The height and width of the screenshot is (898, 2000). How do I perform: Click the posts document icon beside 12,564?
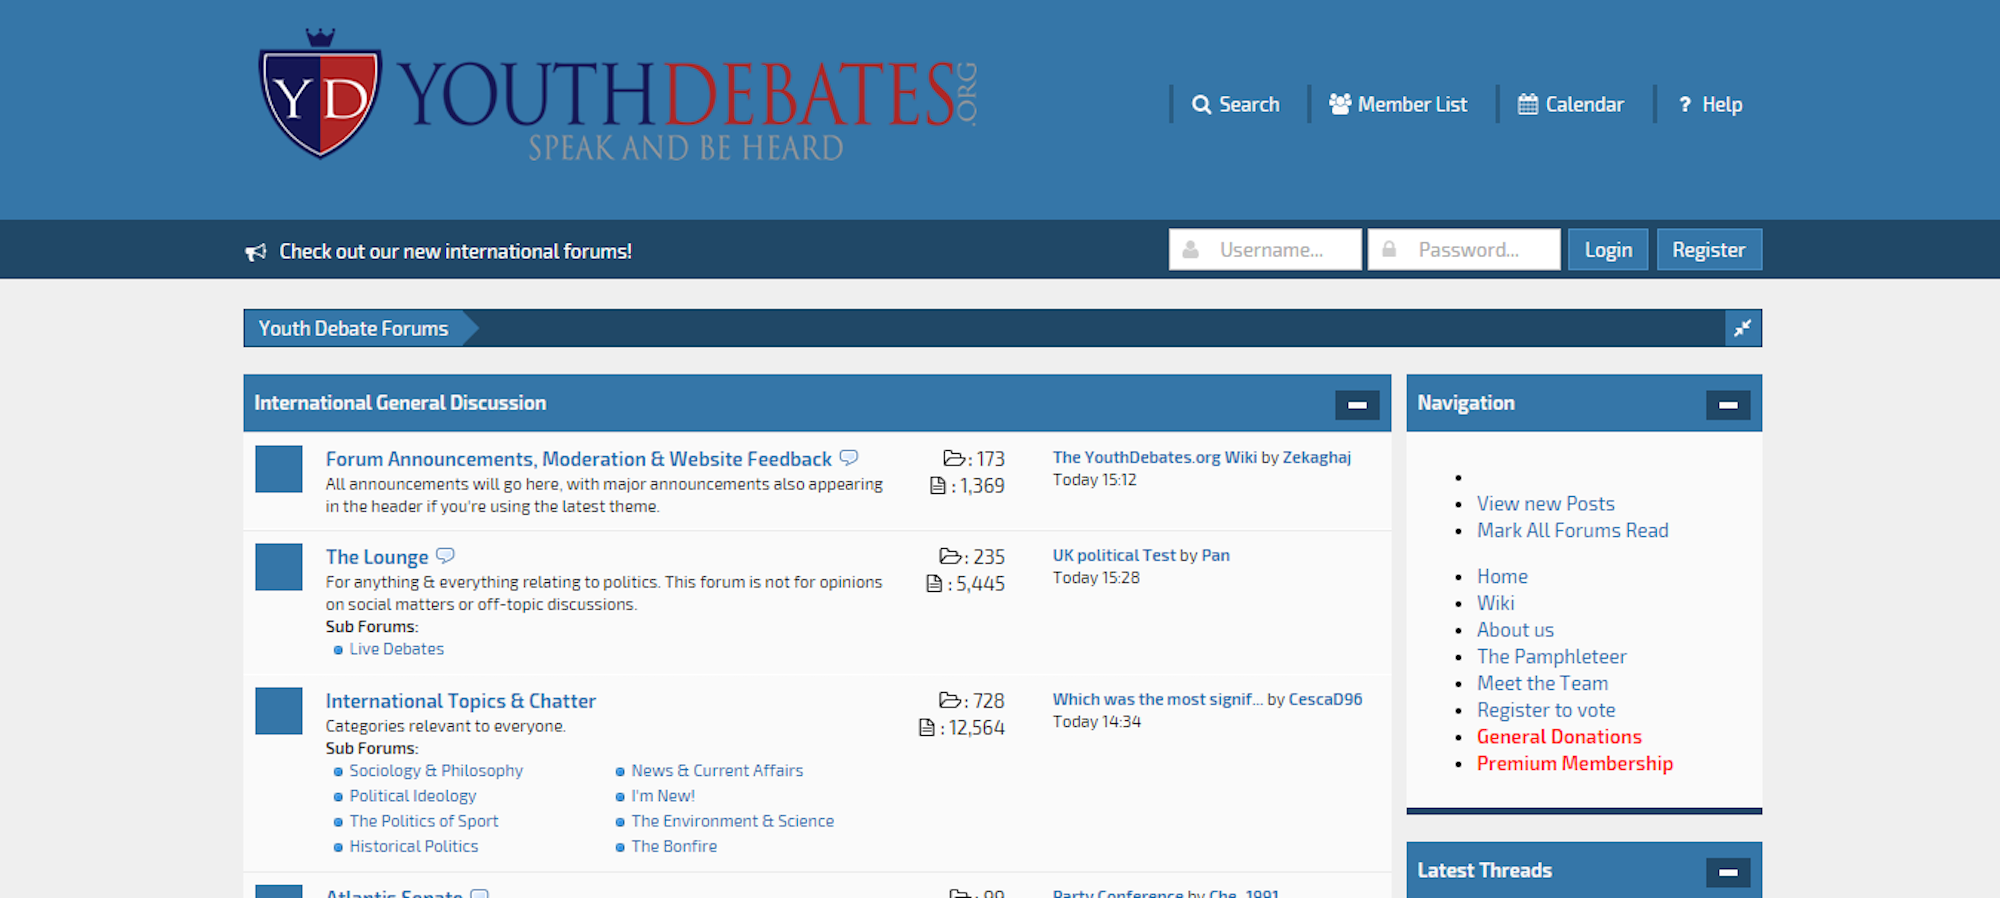point(927,727)
